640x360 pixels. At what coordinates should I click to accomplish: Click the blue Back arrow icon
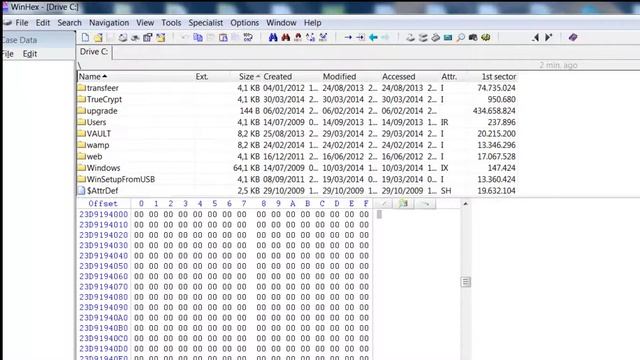click(x=373, y=38)
